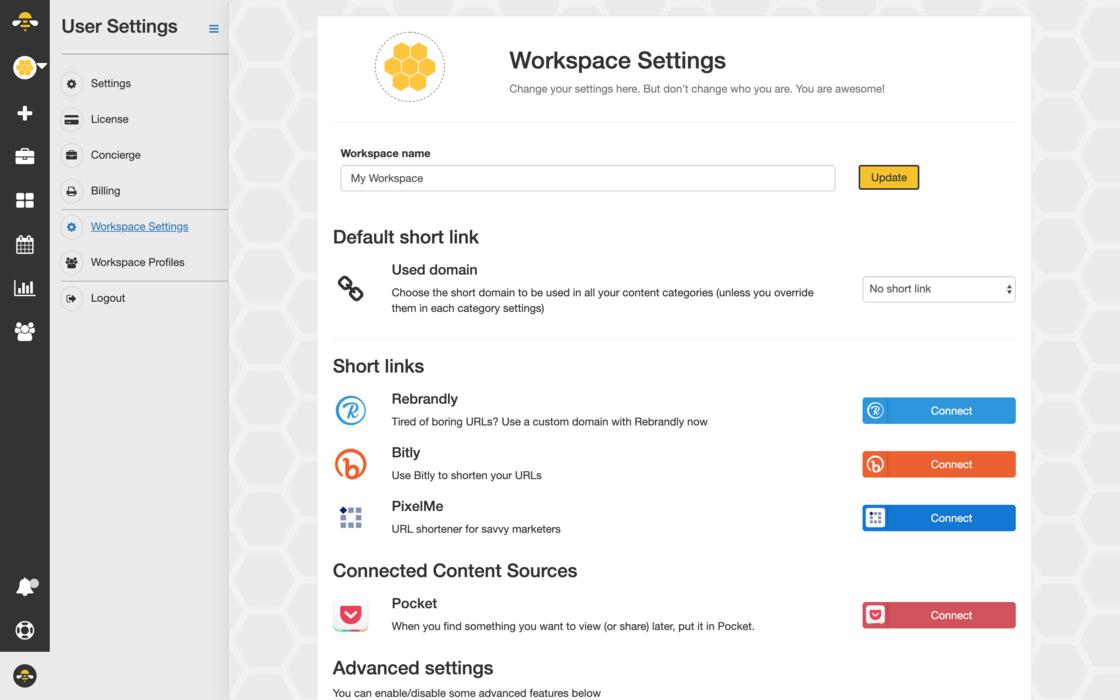The width and height of the screenshot is (1120, 700).
Task: Open the notifications bell icon
Action: [x=26, y=587]
